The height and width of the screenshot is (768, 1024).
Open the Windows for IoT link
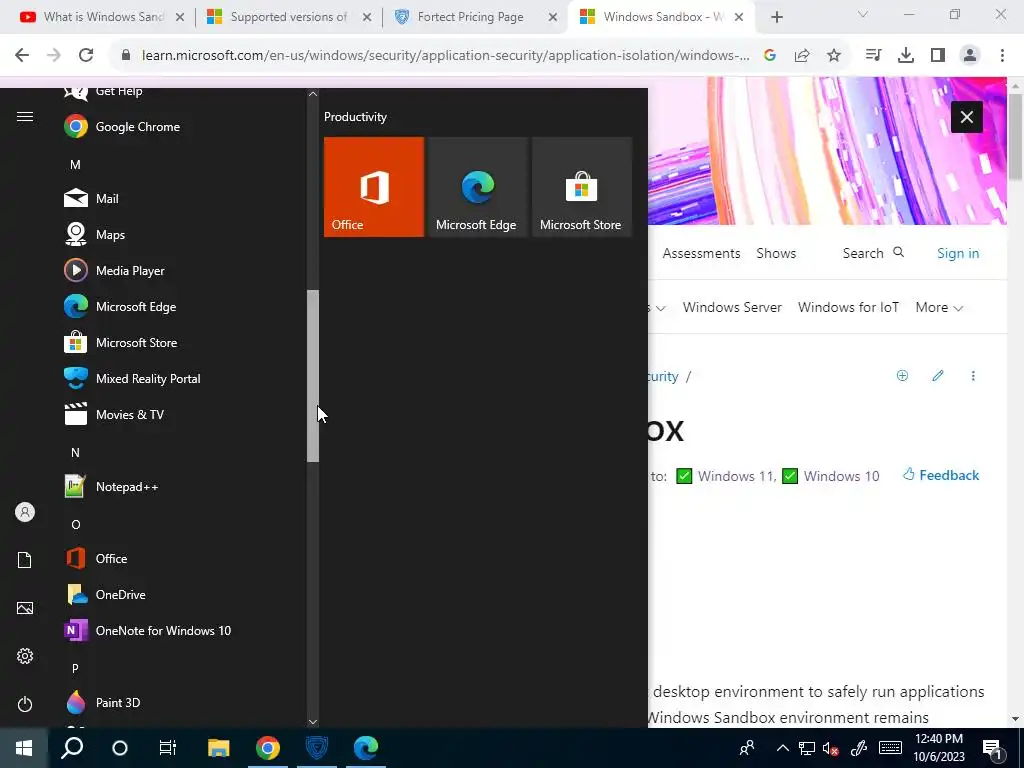pos(848,308)
